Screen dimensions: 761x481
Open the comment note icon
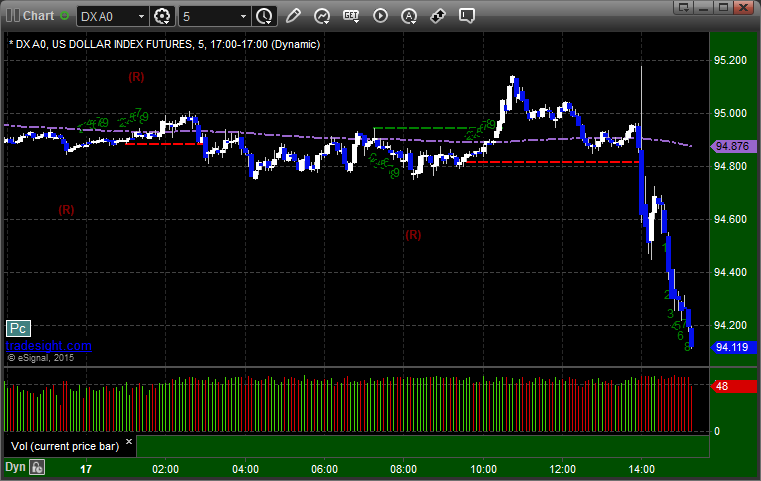pyautogui.click(x=466, y=16)
